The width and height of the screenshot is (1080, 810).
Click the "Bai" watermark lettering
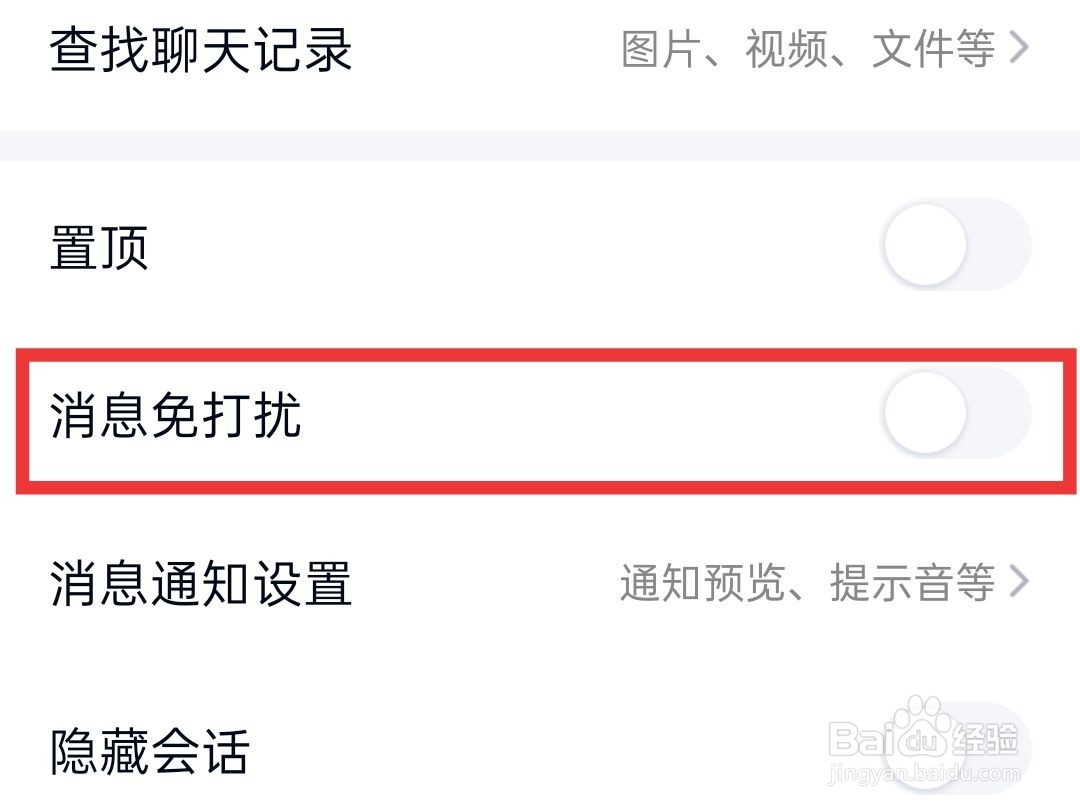pos(860,740)
